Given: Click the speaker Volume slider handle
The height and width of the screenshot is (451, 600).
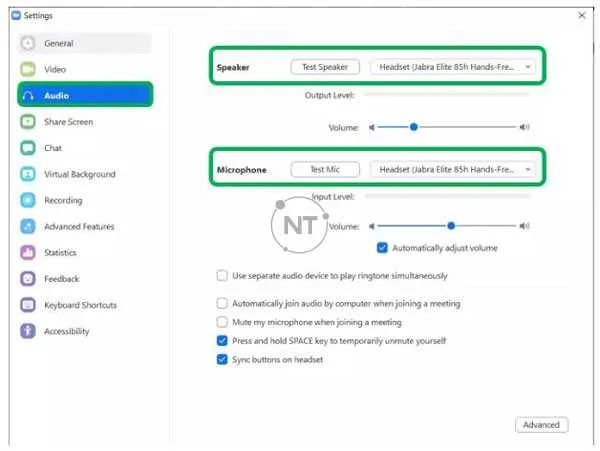Looking at the screenshot, I should point(414,127).
